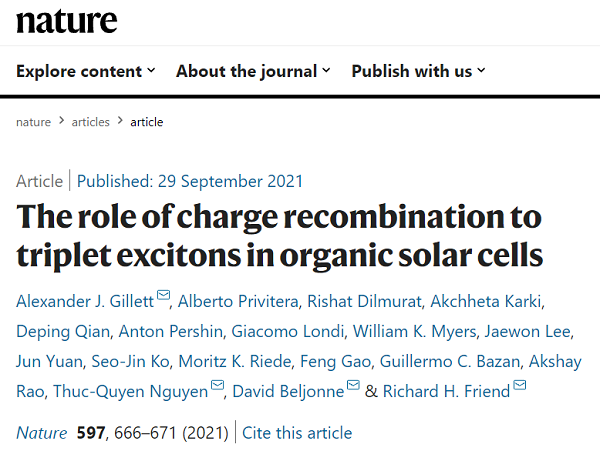Go to the nature breadcrumb link

pyautogui.click(x=33, y=122)
